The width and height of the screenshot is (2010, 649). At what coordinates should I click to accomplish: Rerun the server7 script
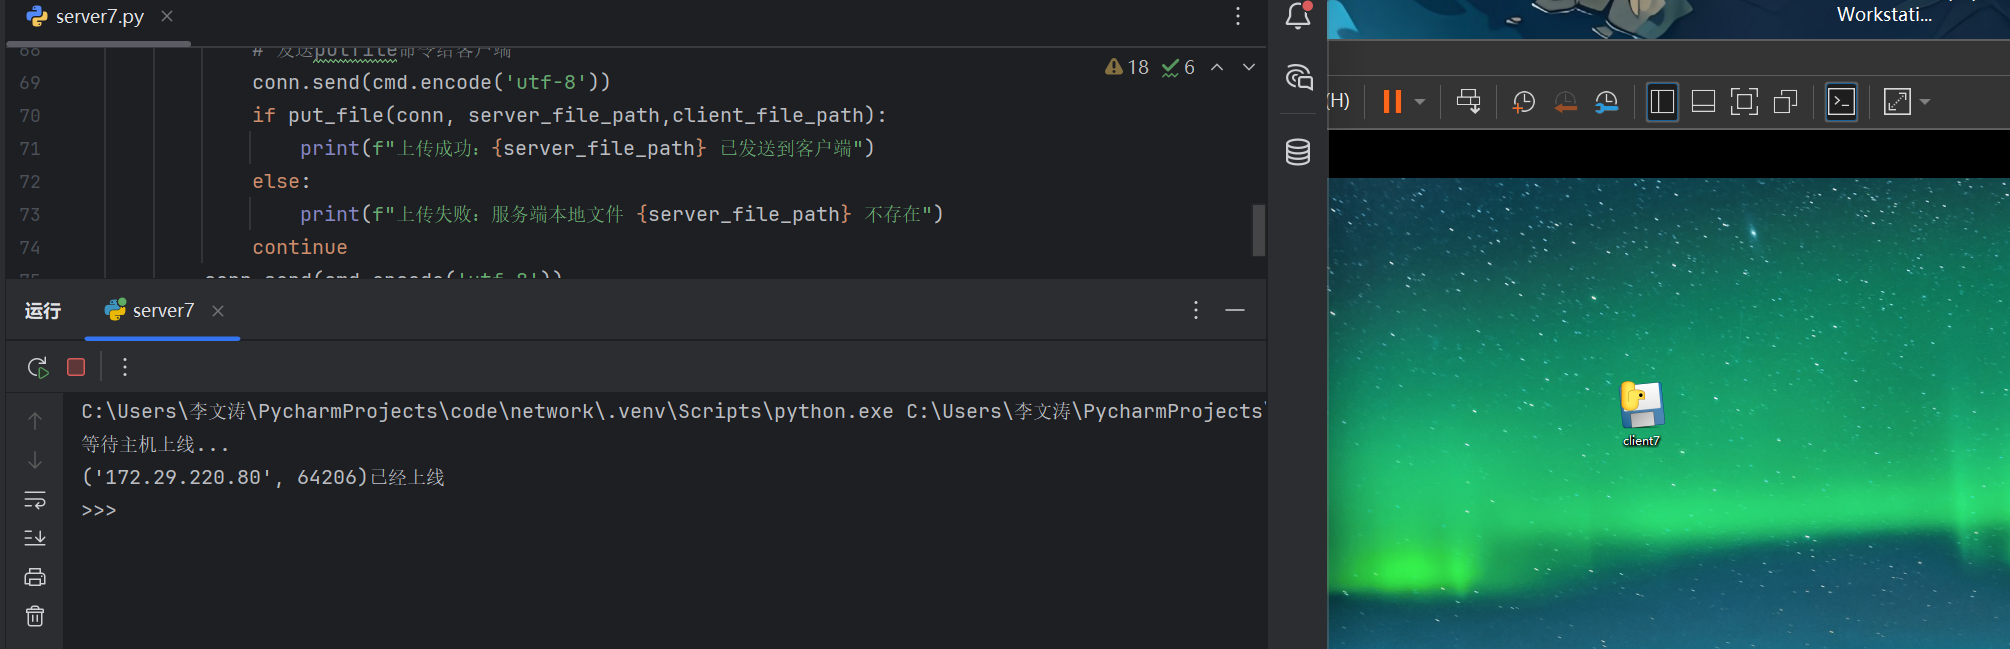coord(38,367)
